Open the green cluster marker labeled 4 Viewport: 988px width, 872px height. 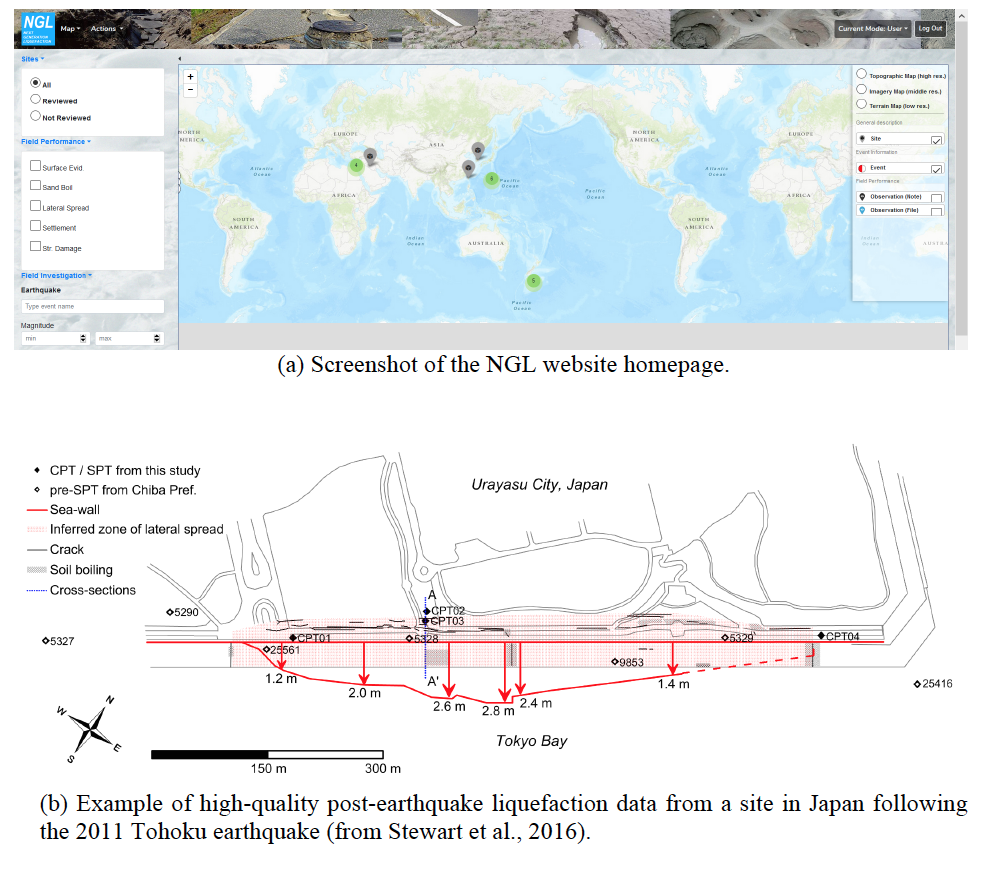point(356,166)
